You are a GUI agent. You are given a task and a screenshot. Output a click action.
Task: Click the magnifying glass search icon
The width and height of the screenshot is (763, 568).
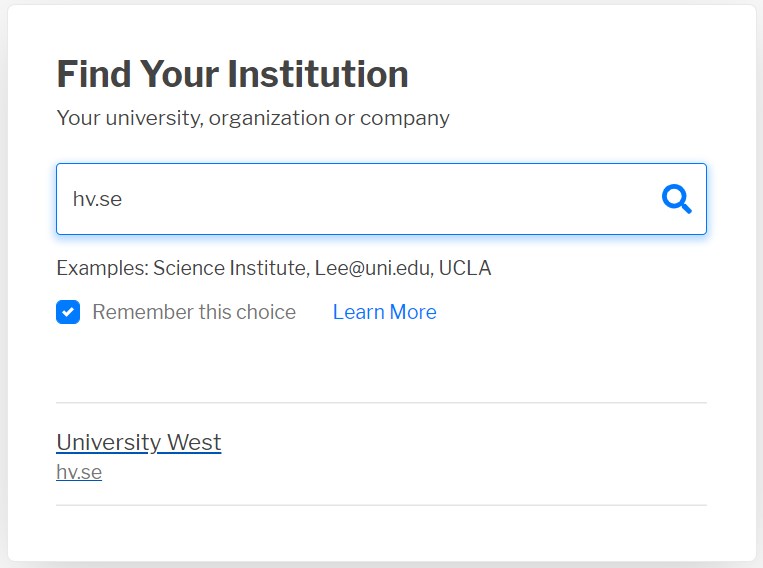coord(677,199)
